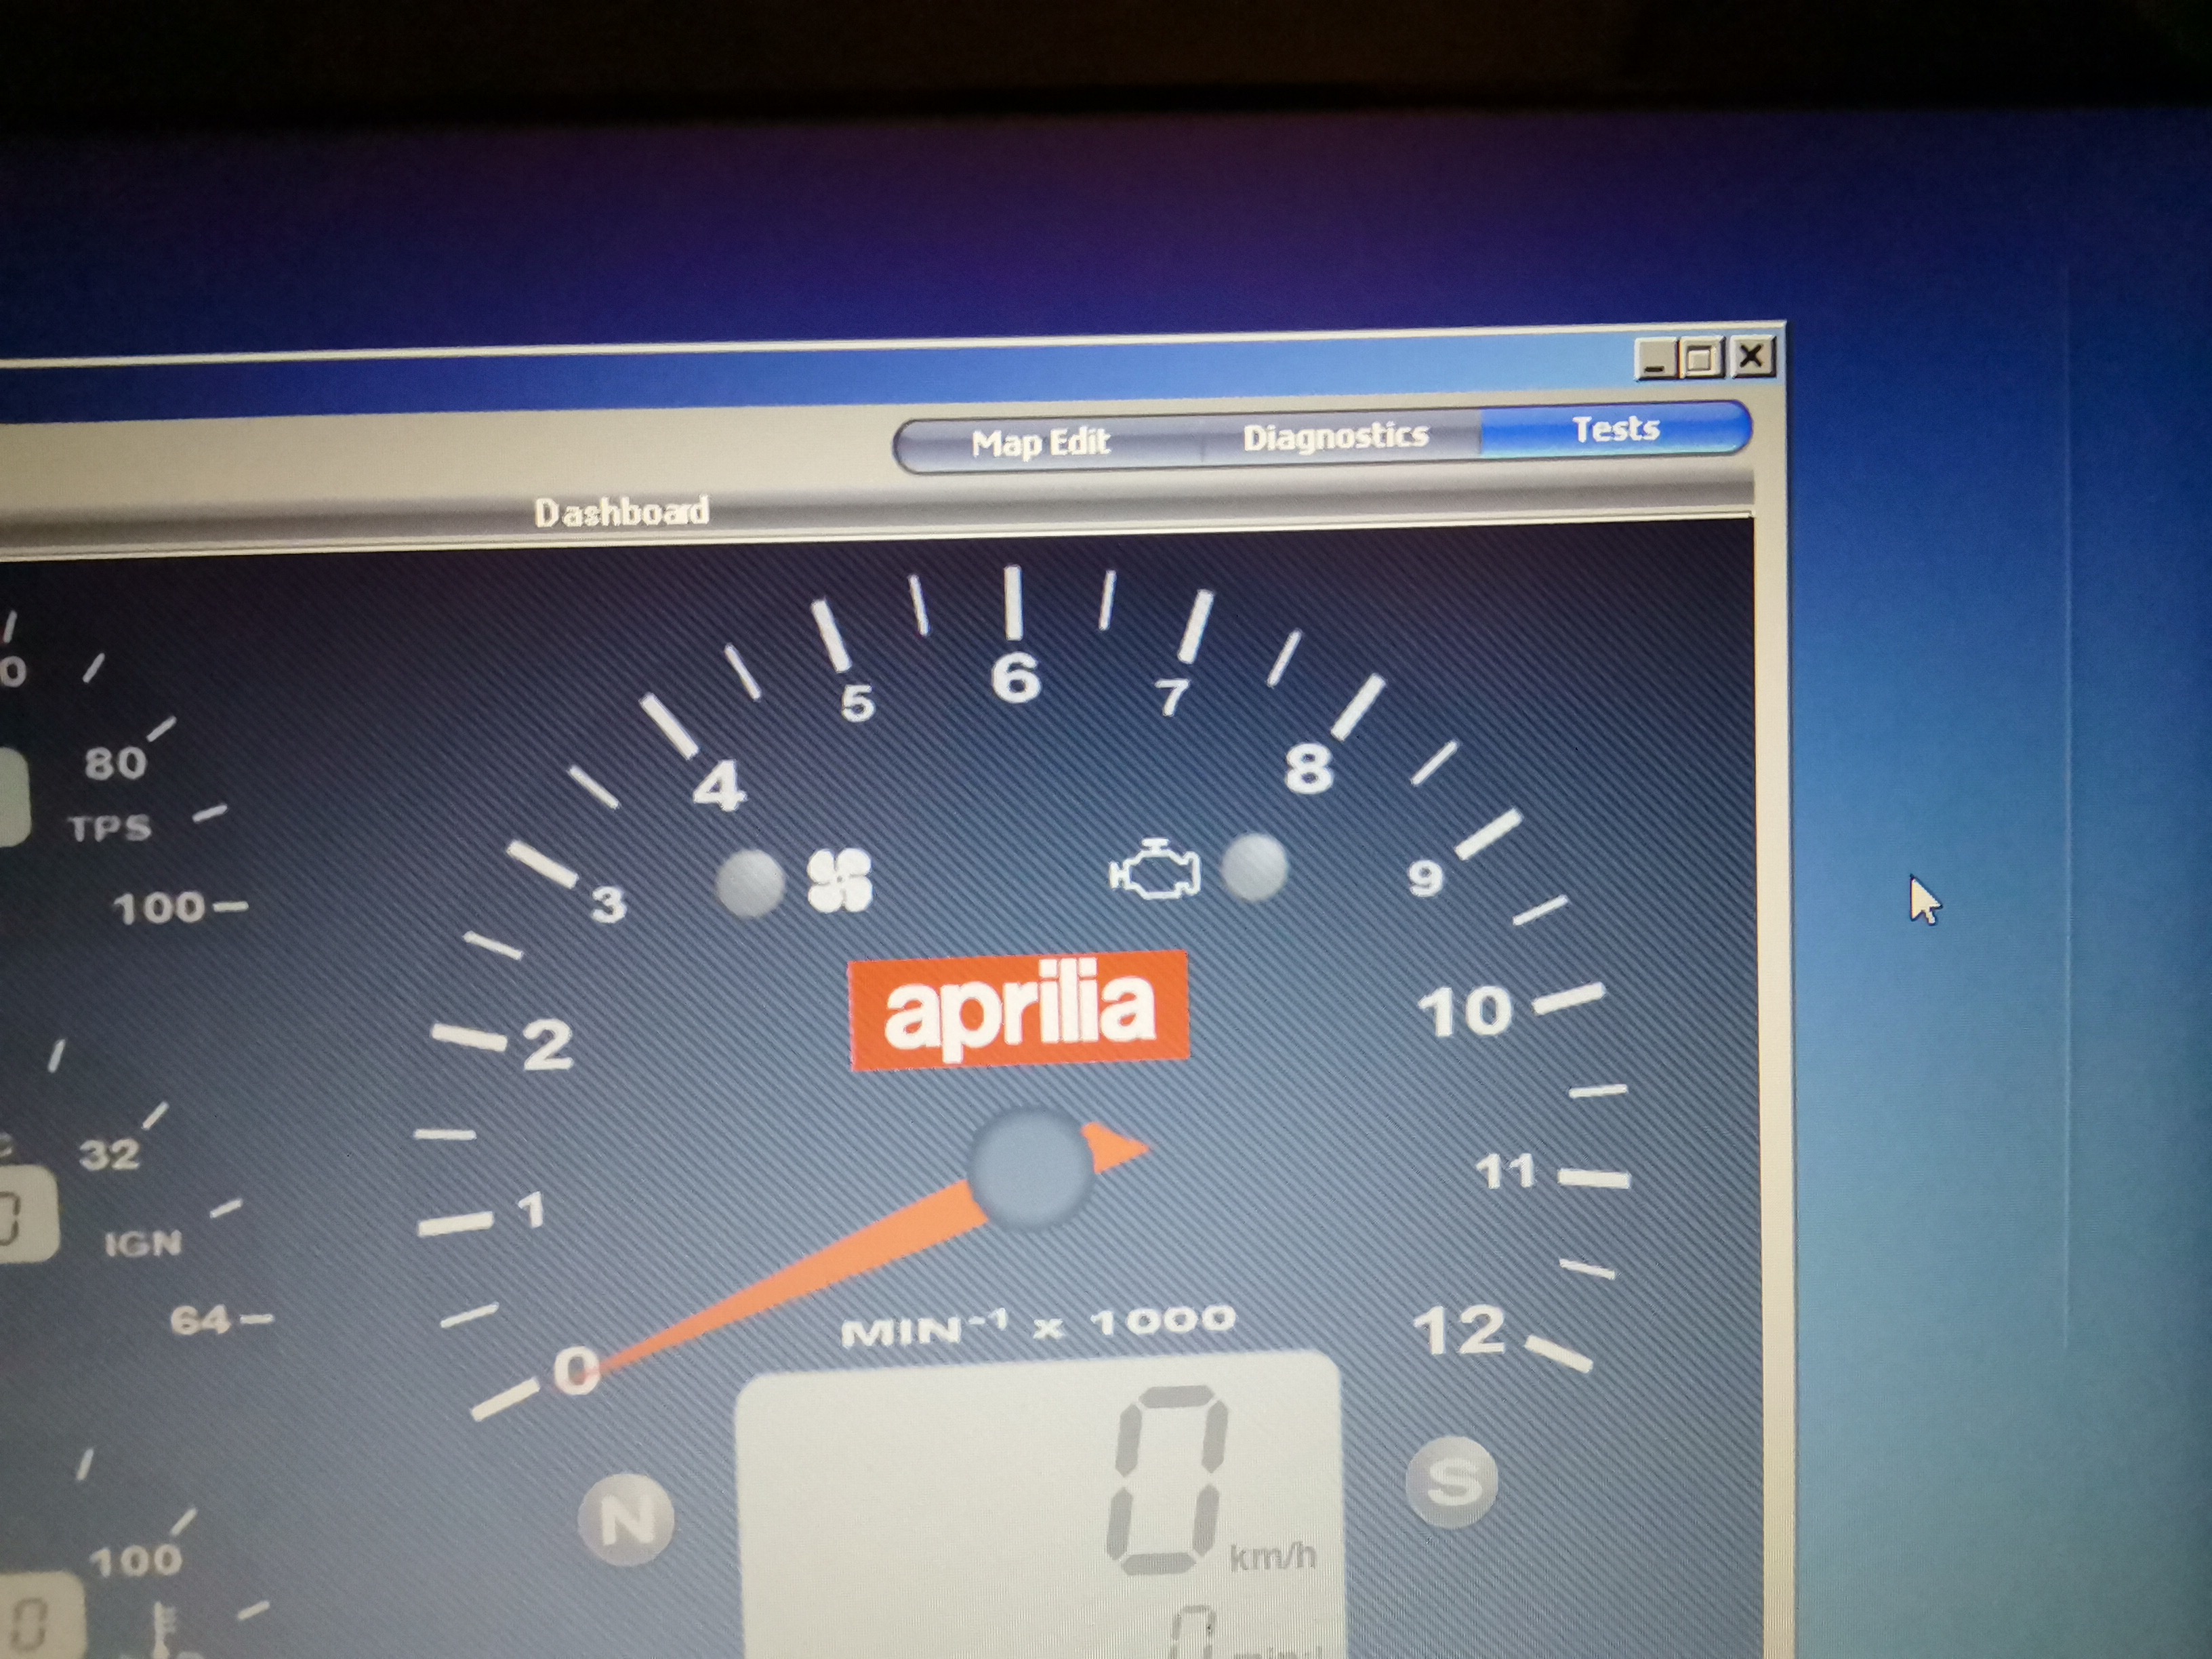Click the tachometer 12 marking
This screenshot has height=1659, width=2212.
point(1459,1331)
